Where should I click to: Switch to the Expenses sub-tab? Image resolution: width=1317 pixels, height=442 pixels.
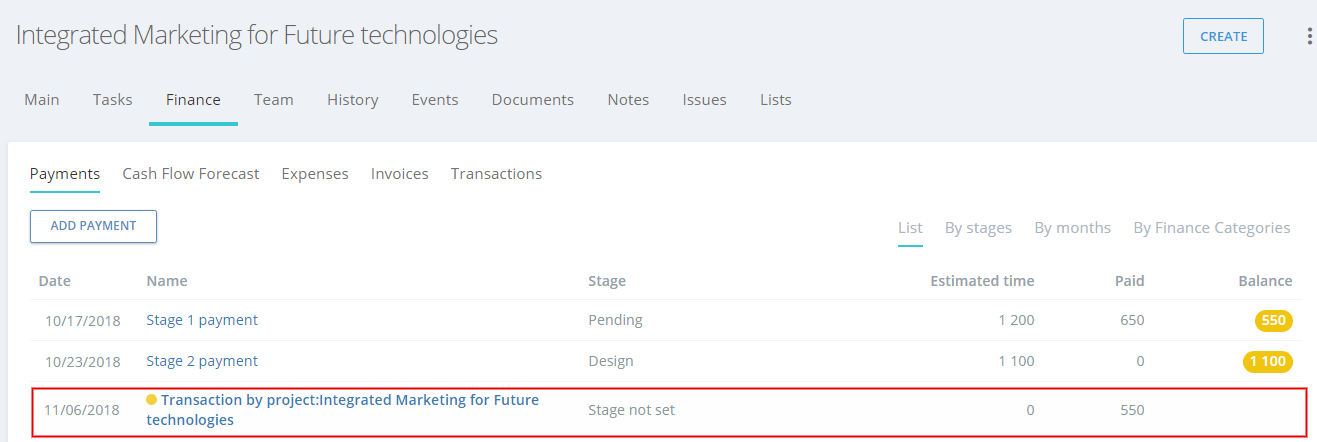315,174
